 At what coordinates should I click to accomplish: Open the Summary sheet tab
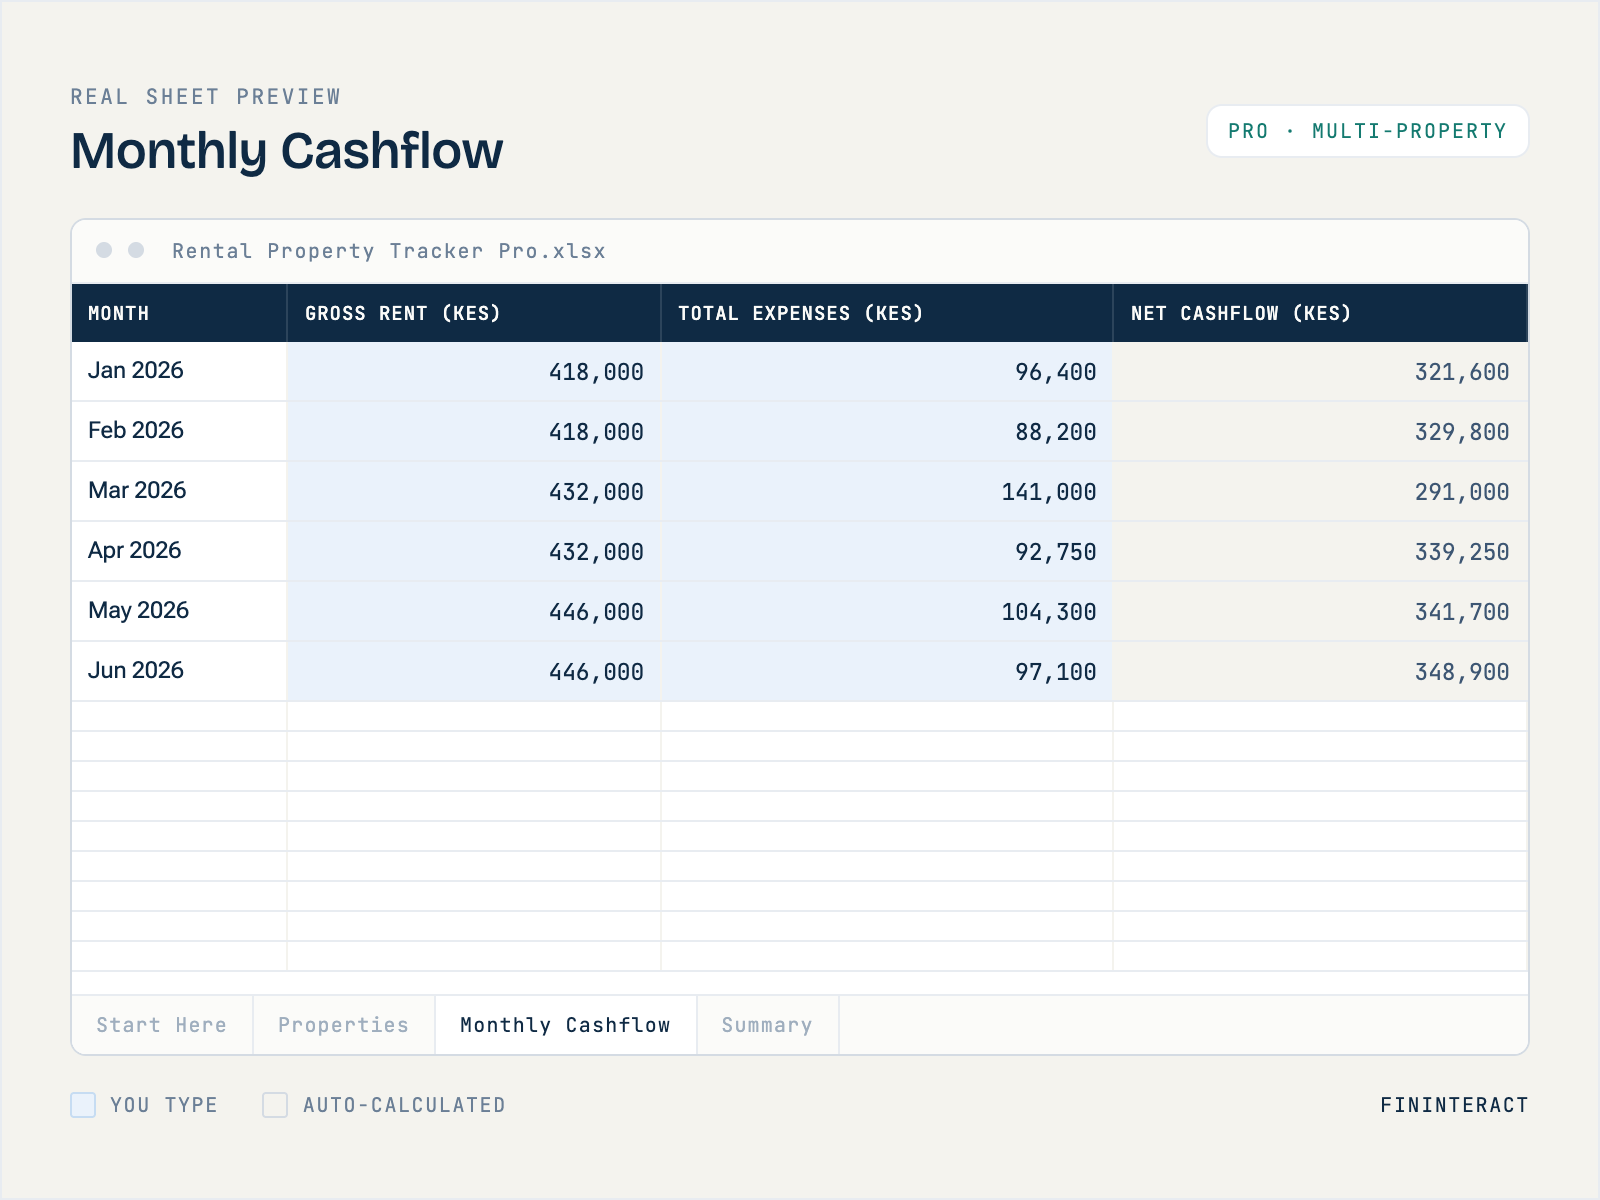pos(767,1025)
